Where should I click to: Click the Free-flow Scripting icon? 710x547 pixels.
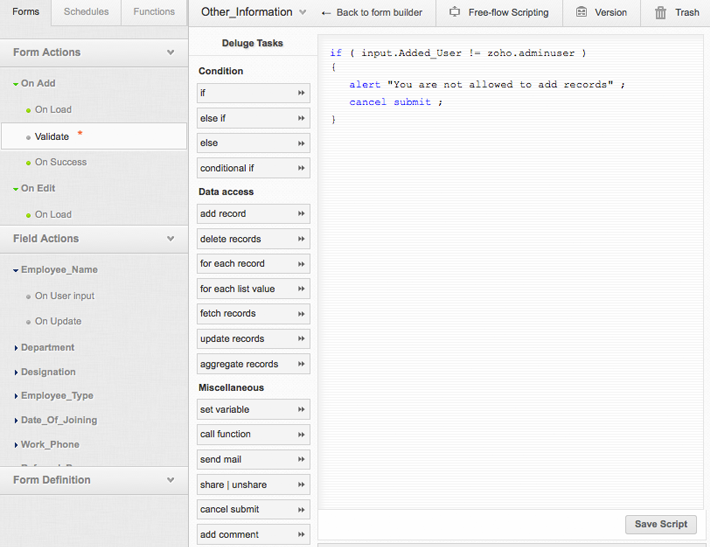[x=455, y=13]
